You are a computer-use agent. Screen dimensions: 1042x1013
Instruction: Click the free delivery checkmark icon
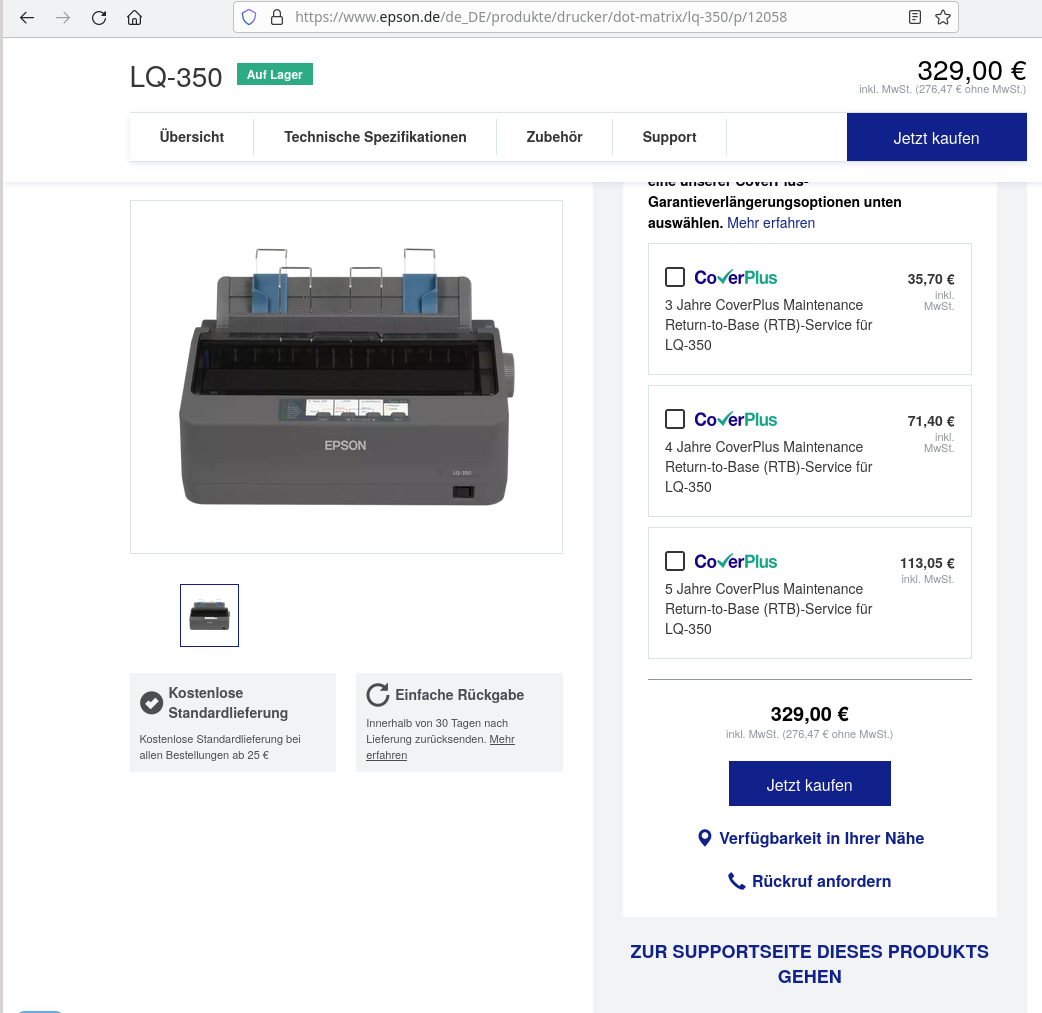(152, 703)
